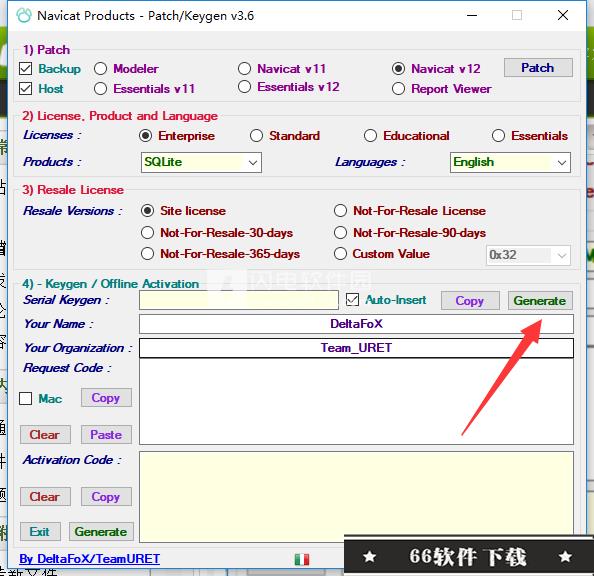Click the Italian flag icon

[x=302, y=559]
